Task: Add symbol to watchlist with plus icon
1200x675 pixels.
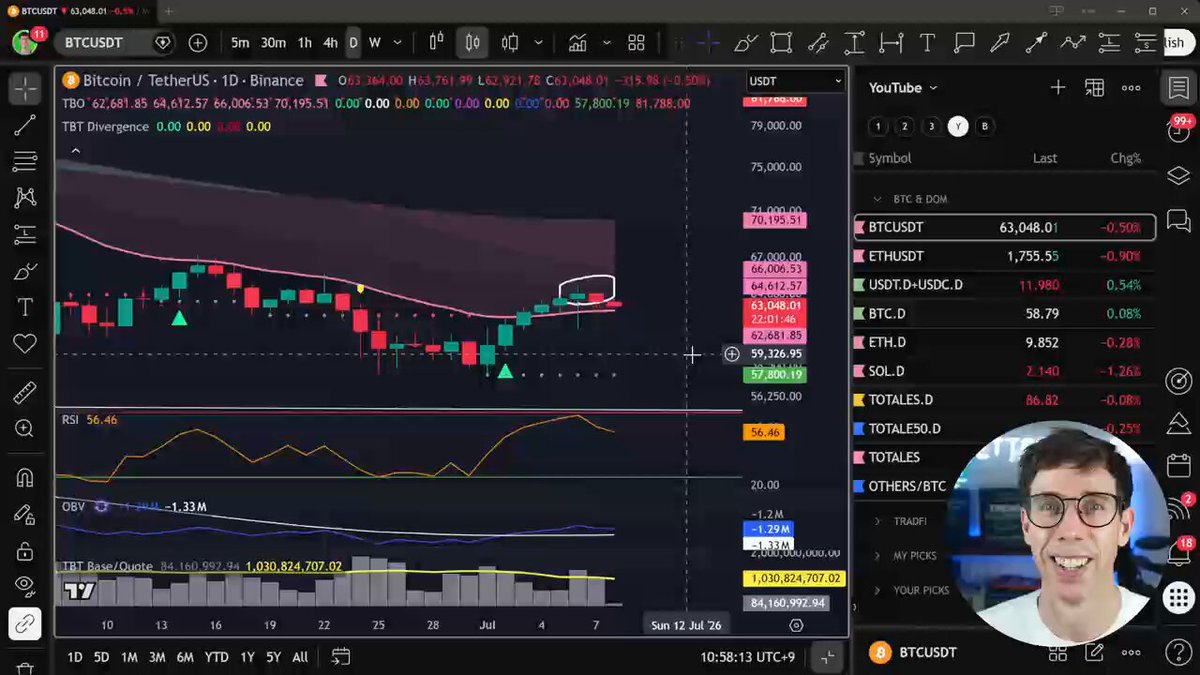Action: [x=1058, y=88]
